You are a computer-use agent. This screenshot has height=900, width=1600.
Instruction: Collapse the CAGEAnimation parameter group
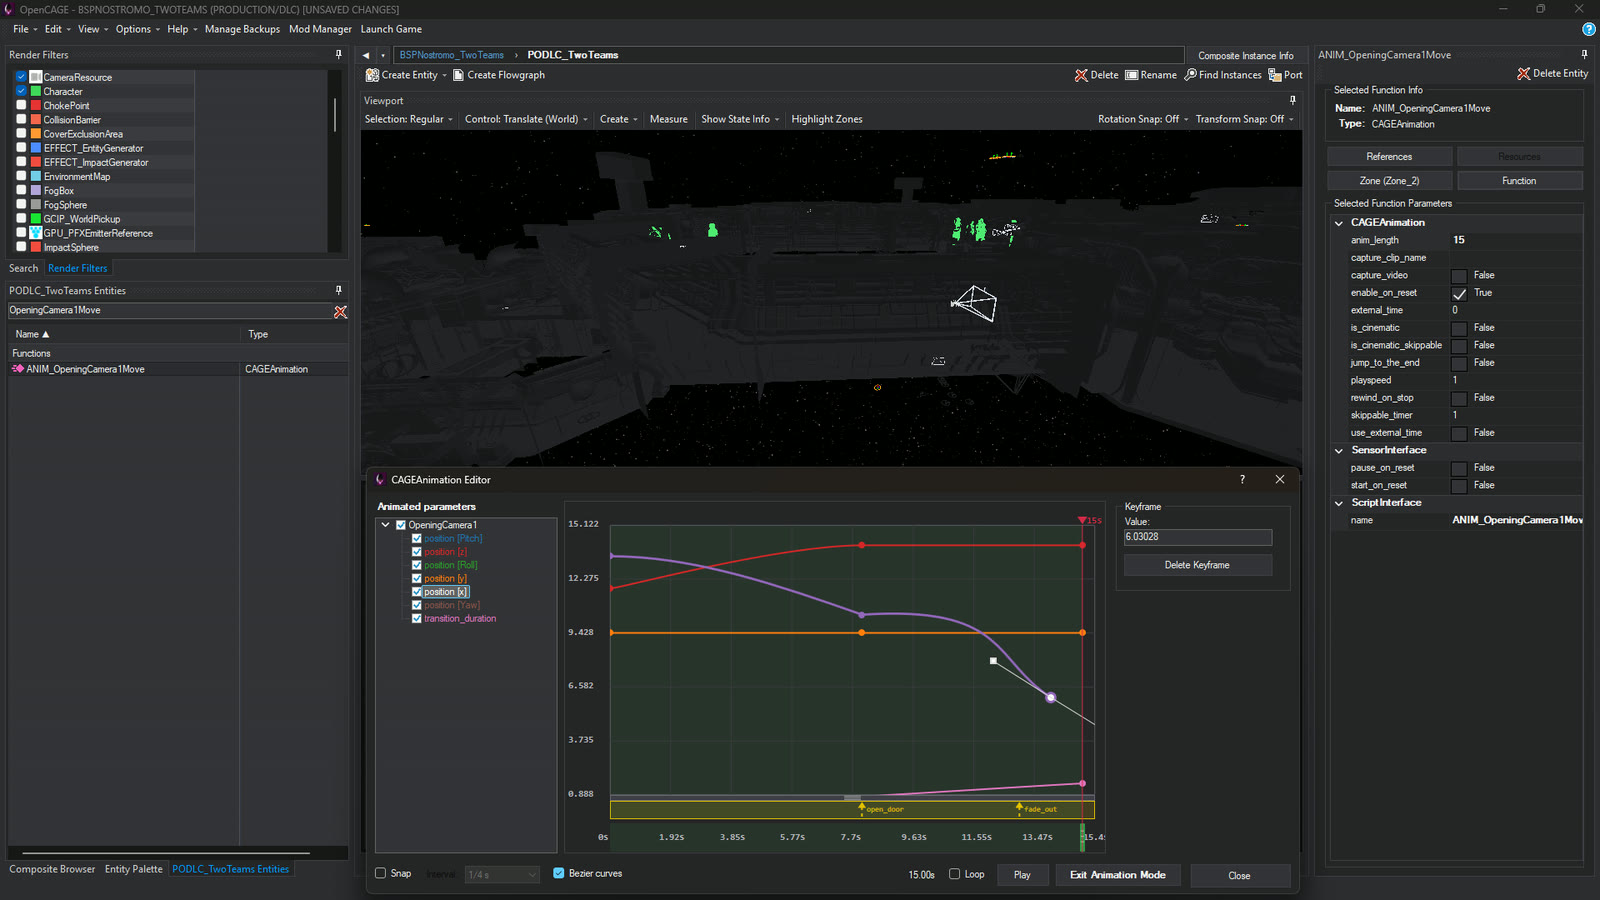coord(1339,223)
